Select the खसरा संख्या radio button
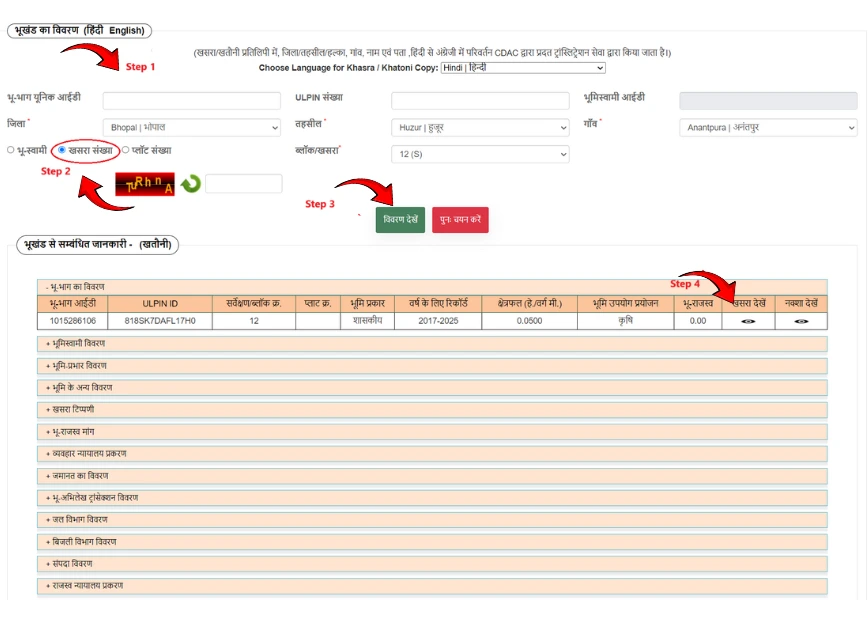The width and height of the screenshot is (868, 631). pos(62,150)
